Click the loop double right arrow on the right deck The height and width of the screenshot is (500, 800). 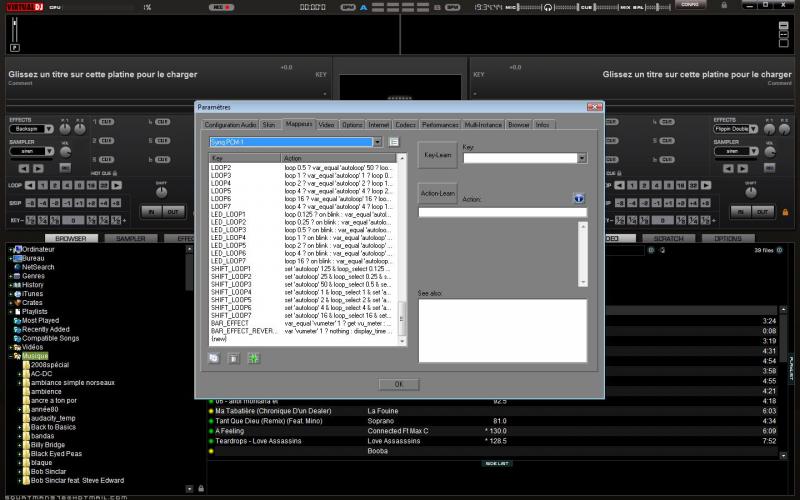[x=706, y=185]
